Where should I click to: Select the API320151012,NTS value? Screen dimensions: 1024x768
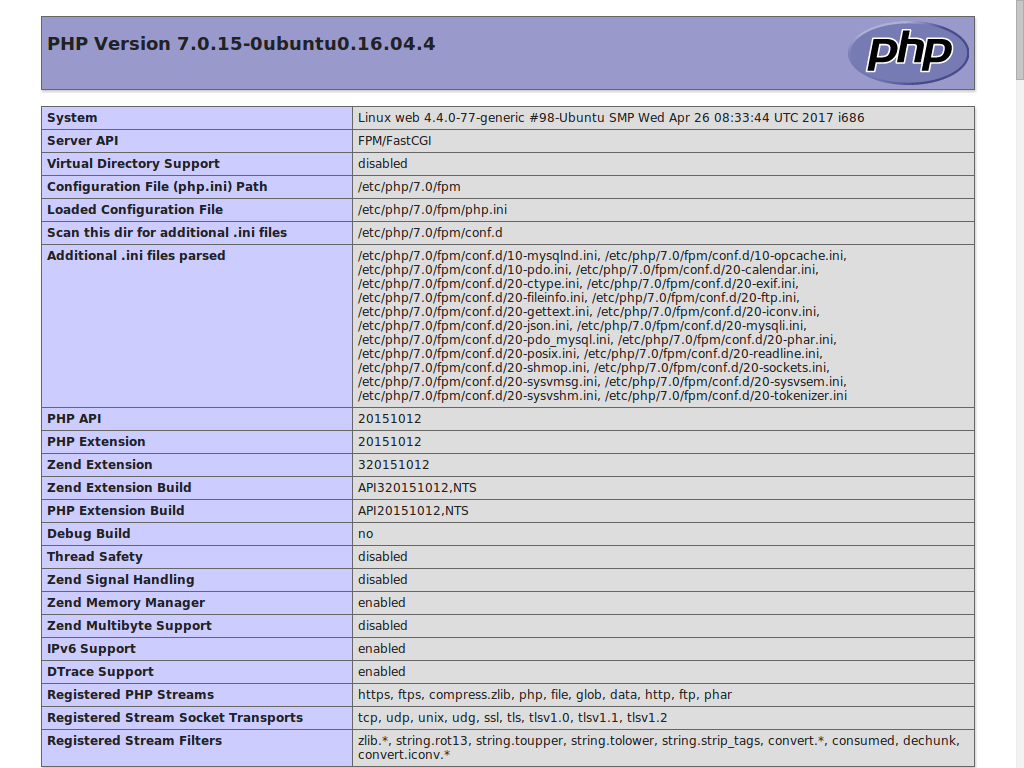click(417, 488)
